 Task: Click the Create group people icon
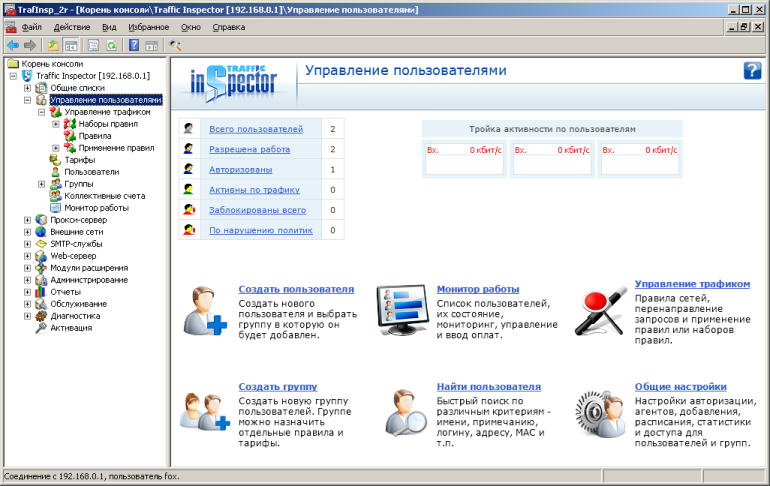pos(205,412)
